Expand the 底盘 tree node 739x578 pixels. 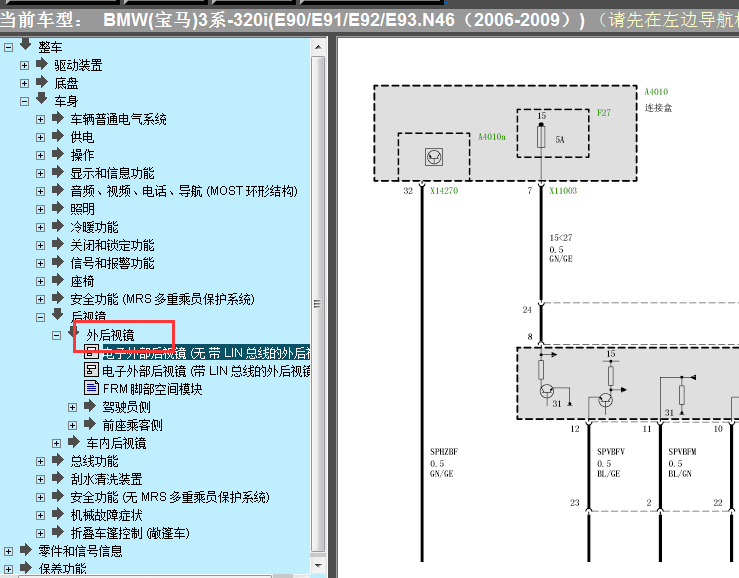click(25, 83)
